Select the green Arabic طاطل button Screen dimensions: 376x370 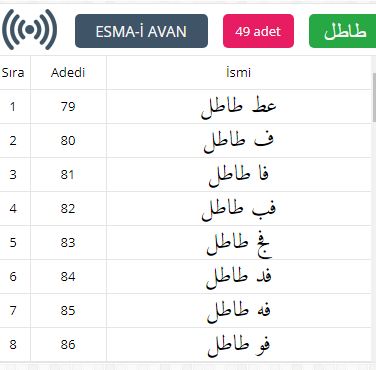[x=343, y=31]
